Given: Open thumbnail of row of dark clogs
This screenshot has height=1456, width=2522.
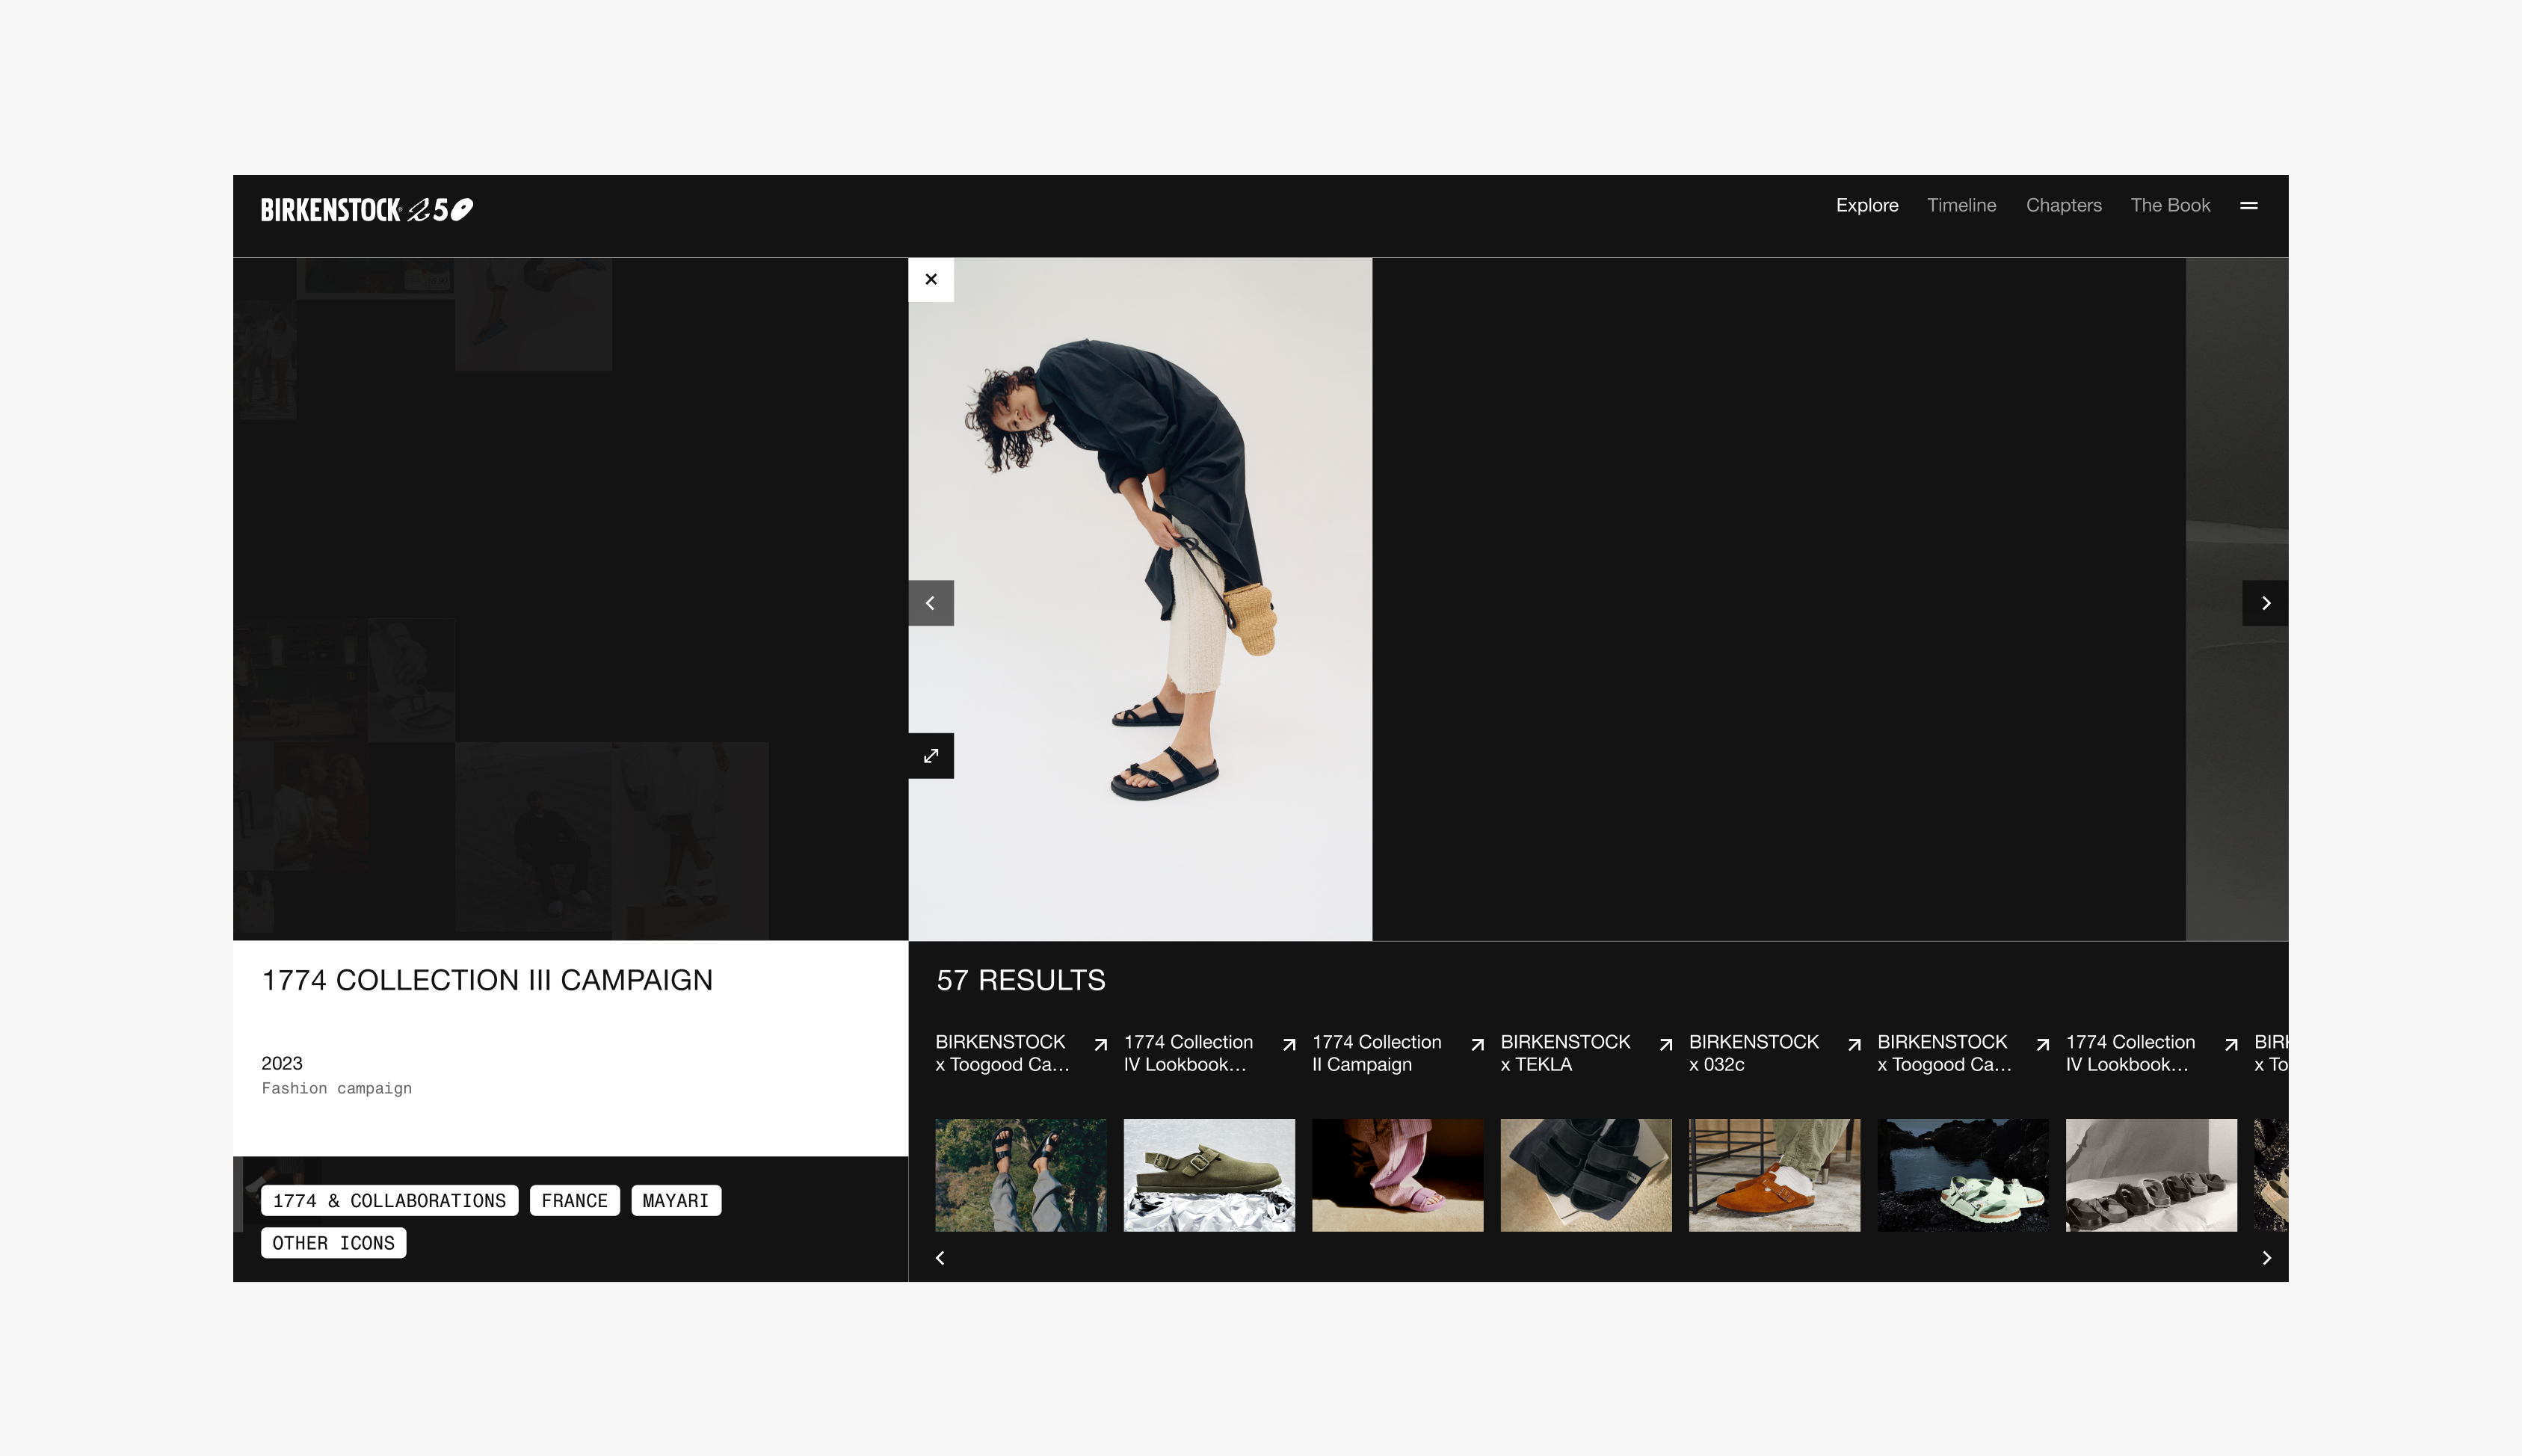Looking at the screenshot, I should pyautogui.click(x=2151, y=1175).
